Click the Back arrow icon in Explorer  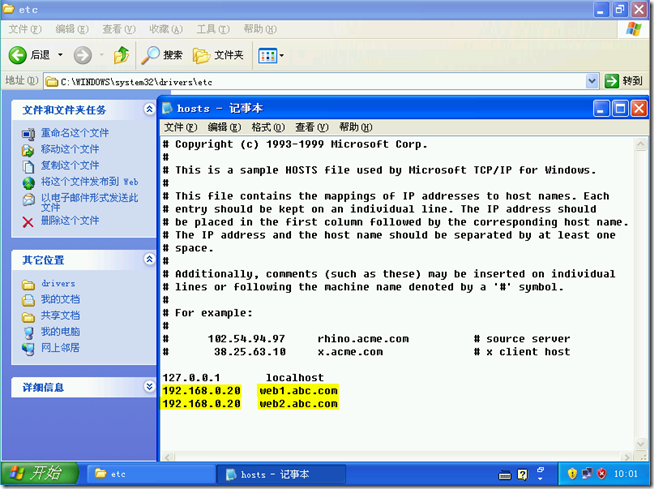click(18, 55)
